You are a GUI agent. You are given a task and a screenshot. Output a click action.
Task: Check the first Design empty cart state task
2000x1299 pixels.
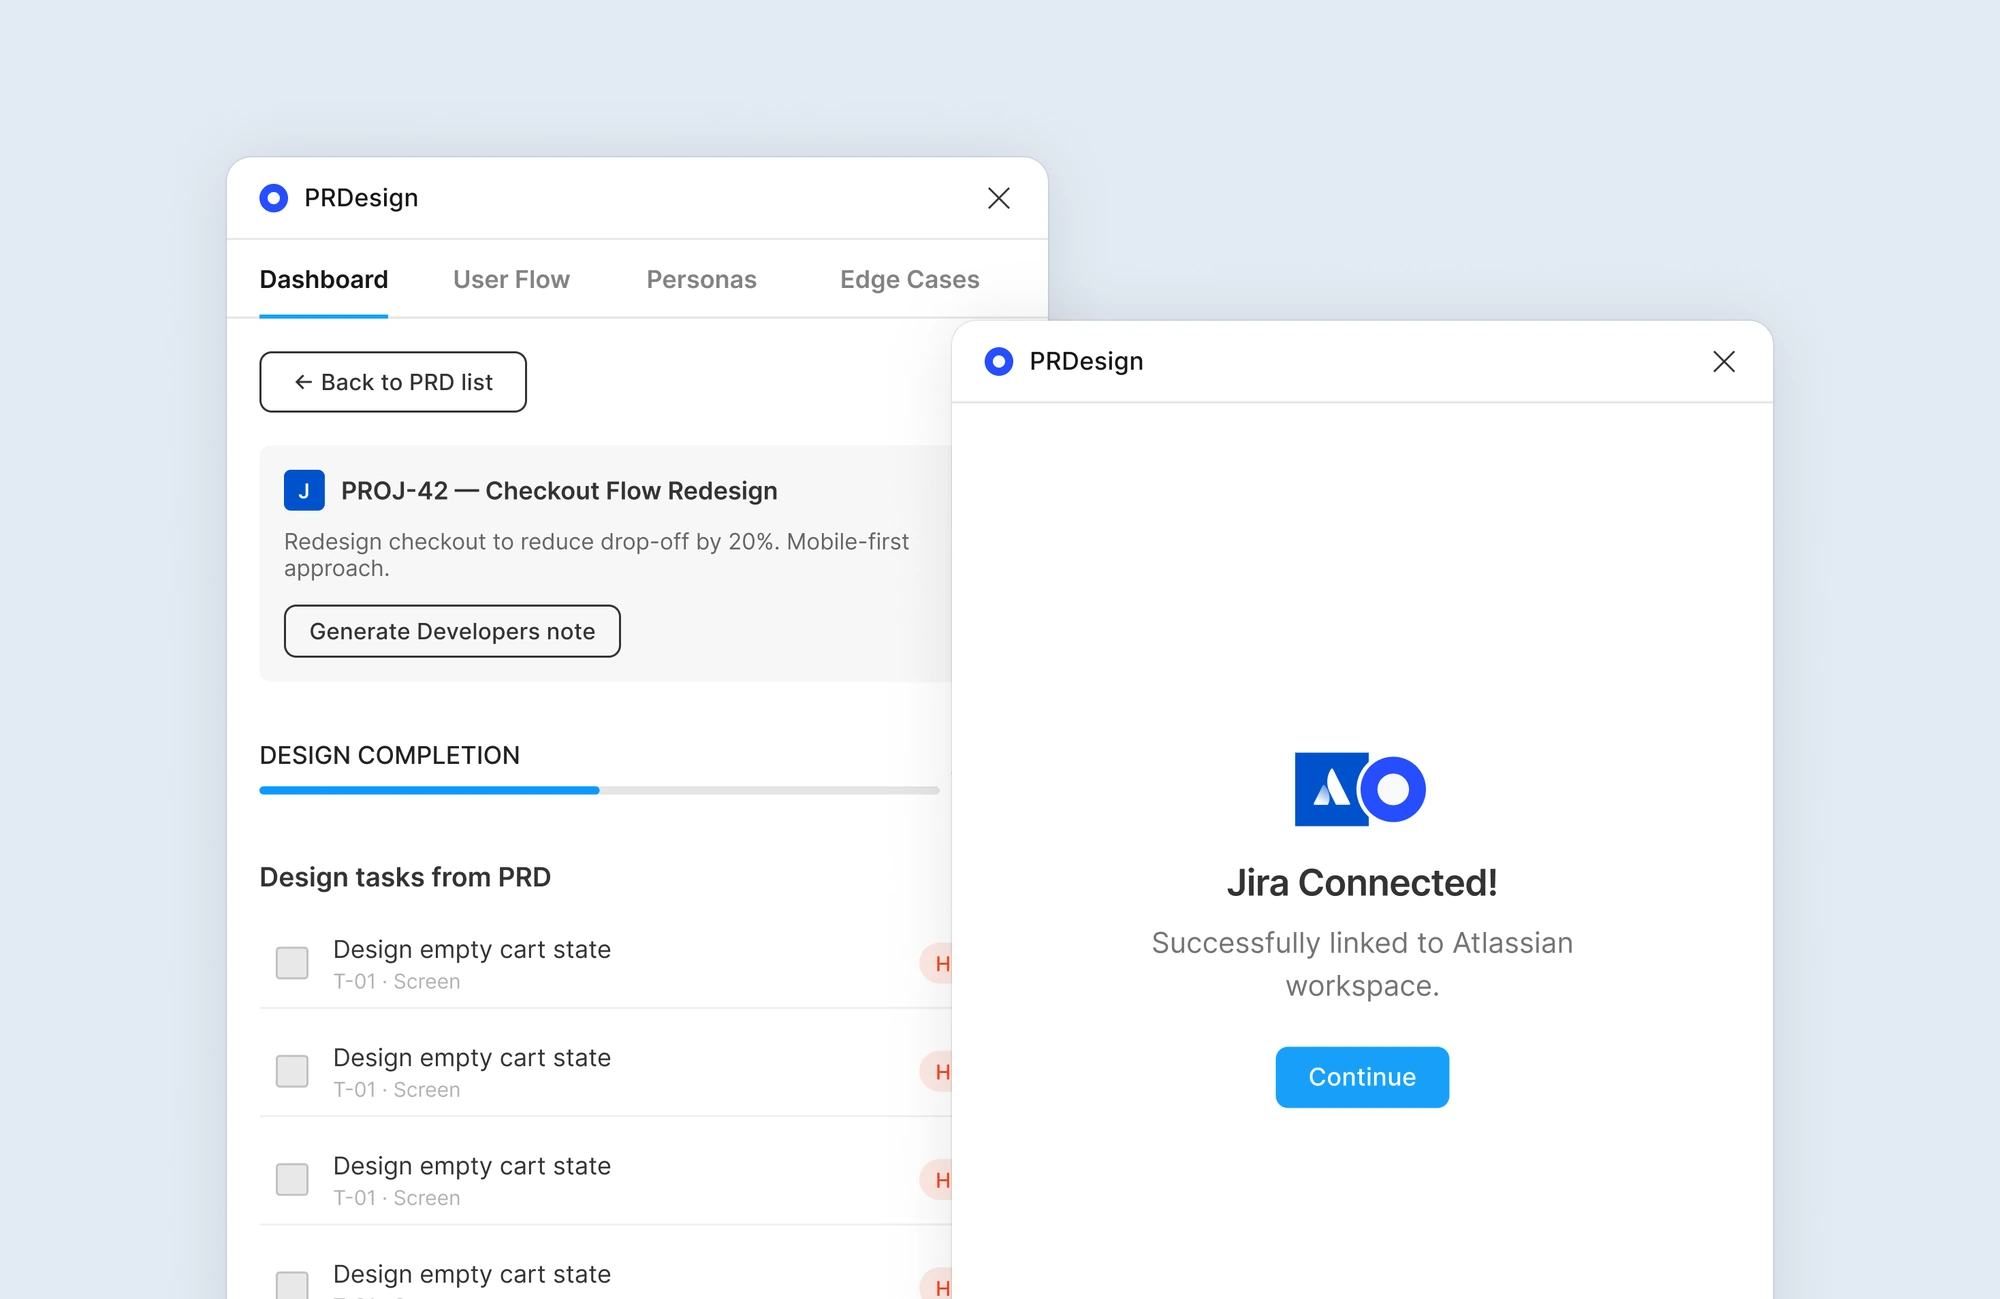(292, 963)
